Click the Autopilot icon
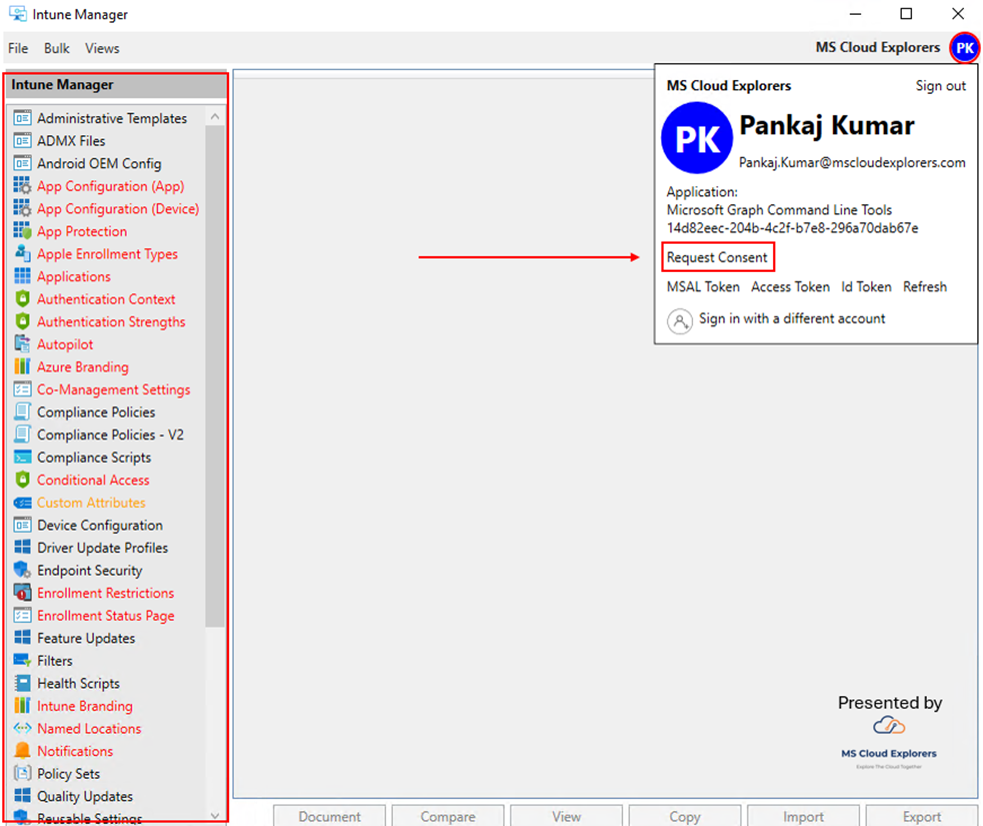983x826 pixels. coord(22,343)
